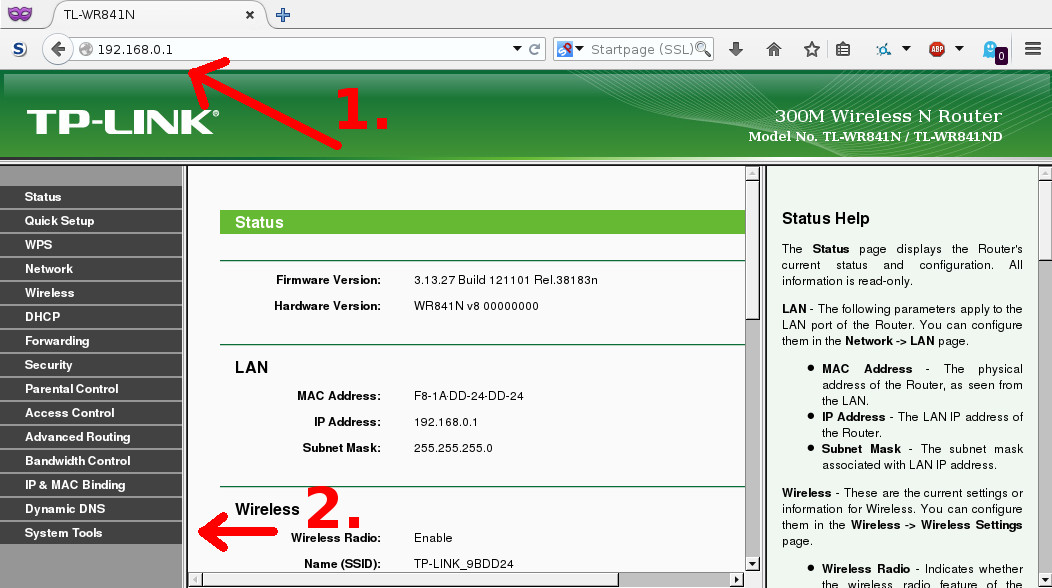
Task: Open Wireless in the router sidebar
Action: (50, 293)
